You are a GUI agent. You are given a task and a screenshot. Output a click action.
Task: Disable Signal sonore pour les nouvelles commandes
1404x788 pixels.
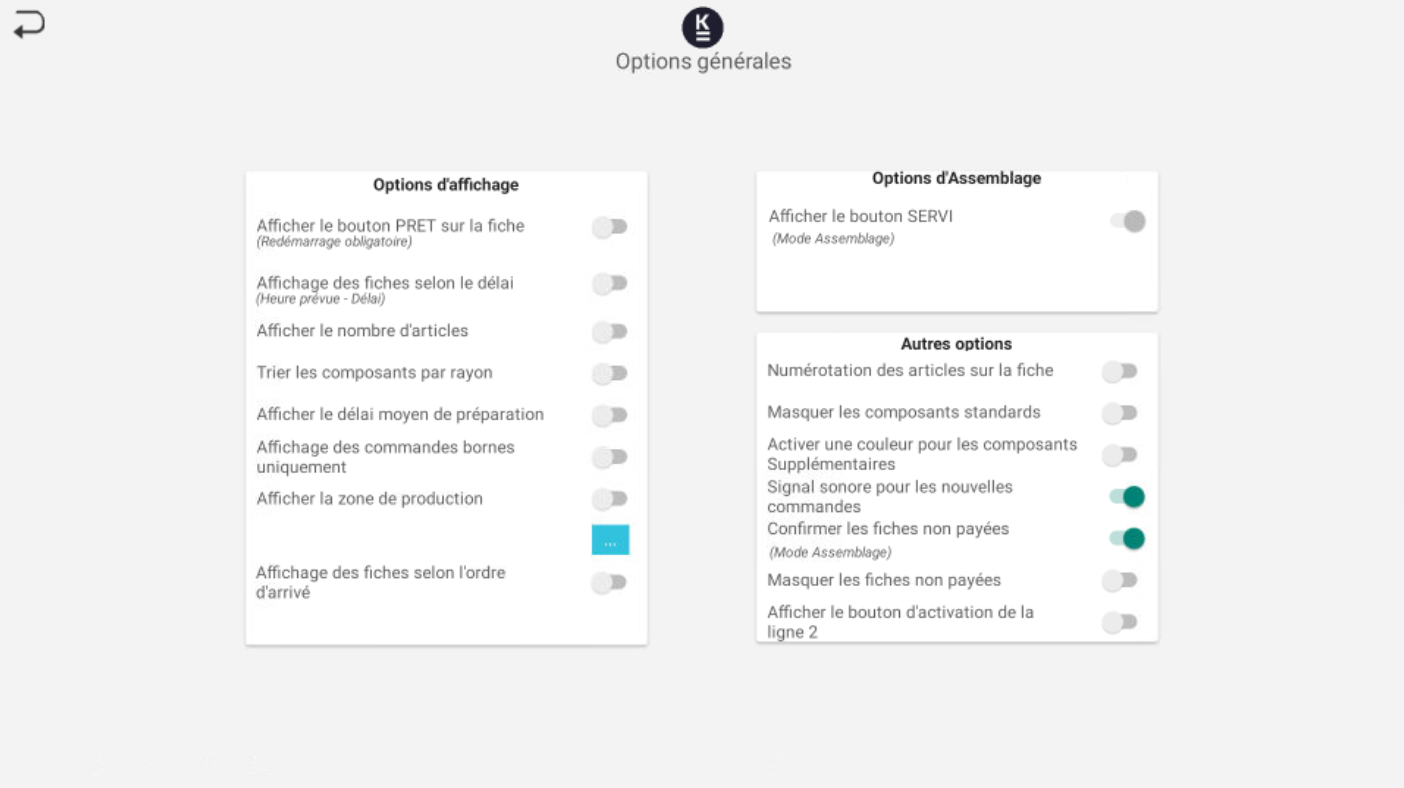(x=1127, y=497)
